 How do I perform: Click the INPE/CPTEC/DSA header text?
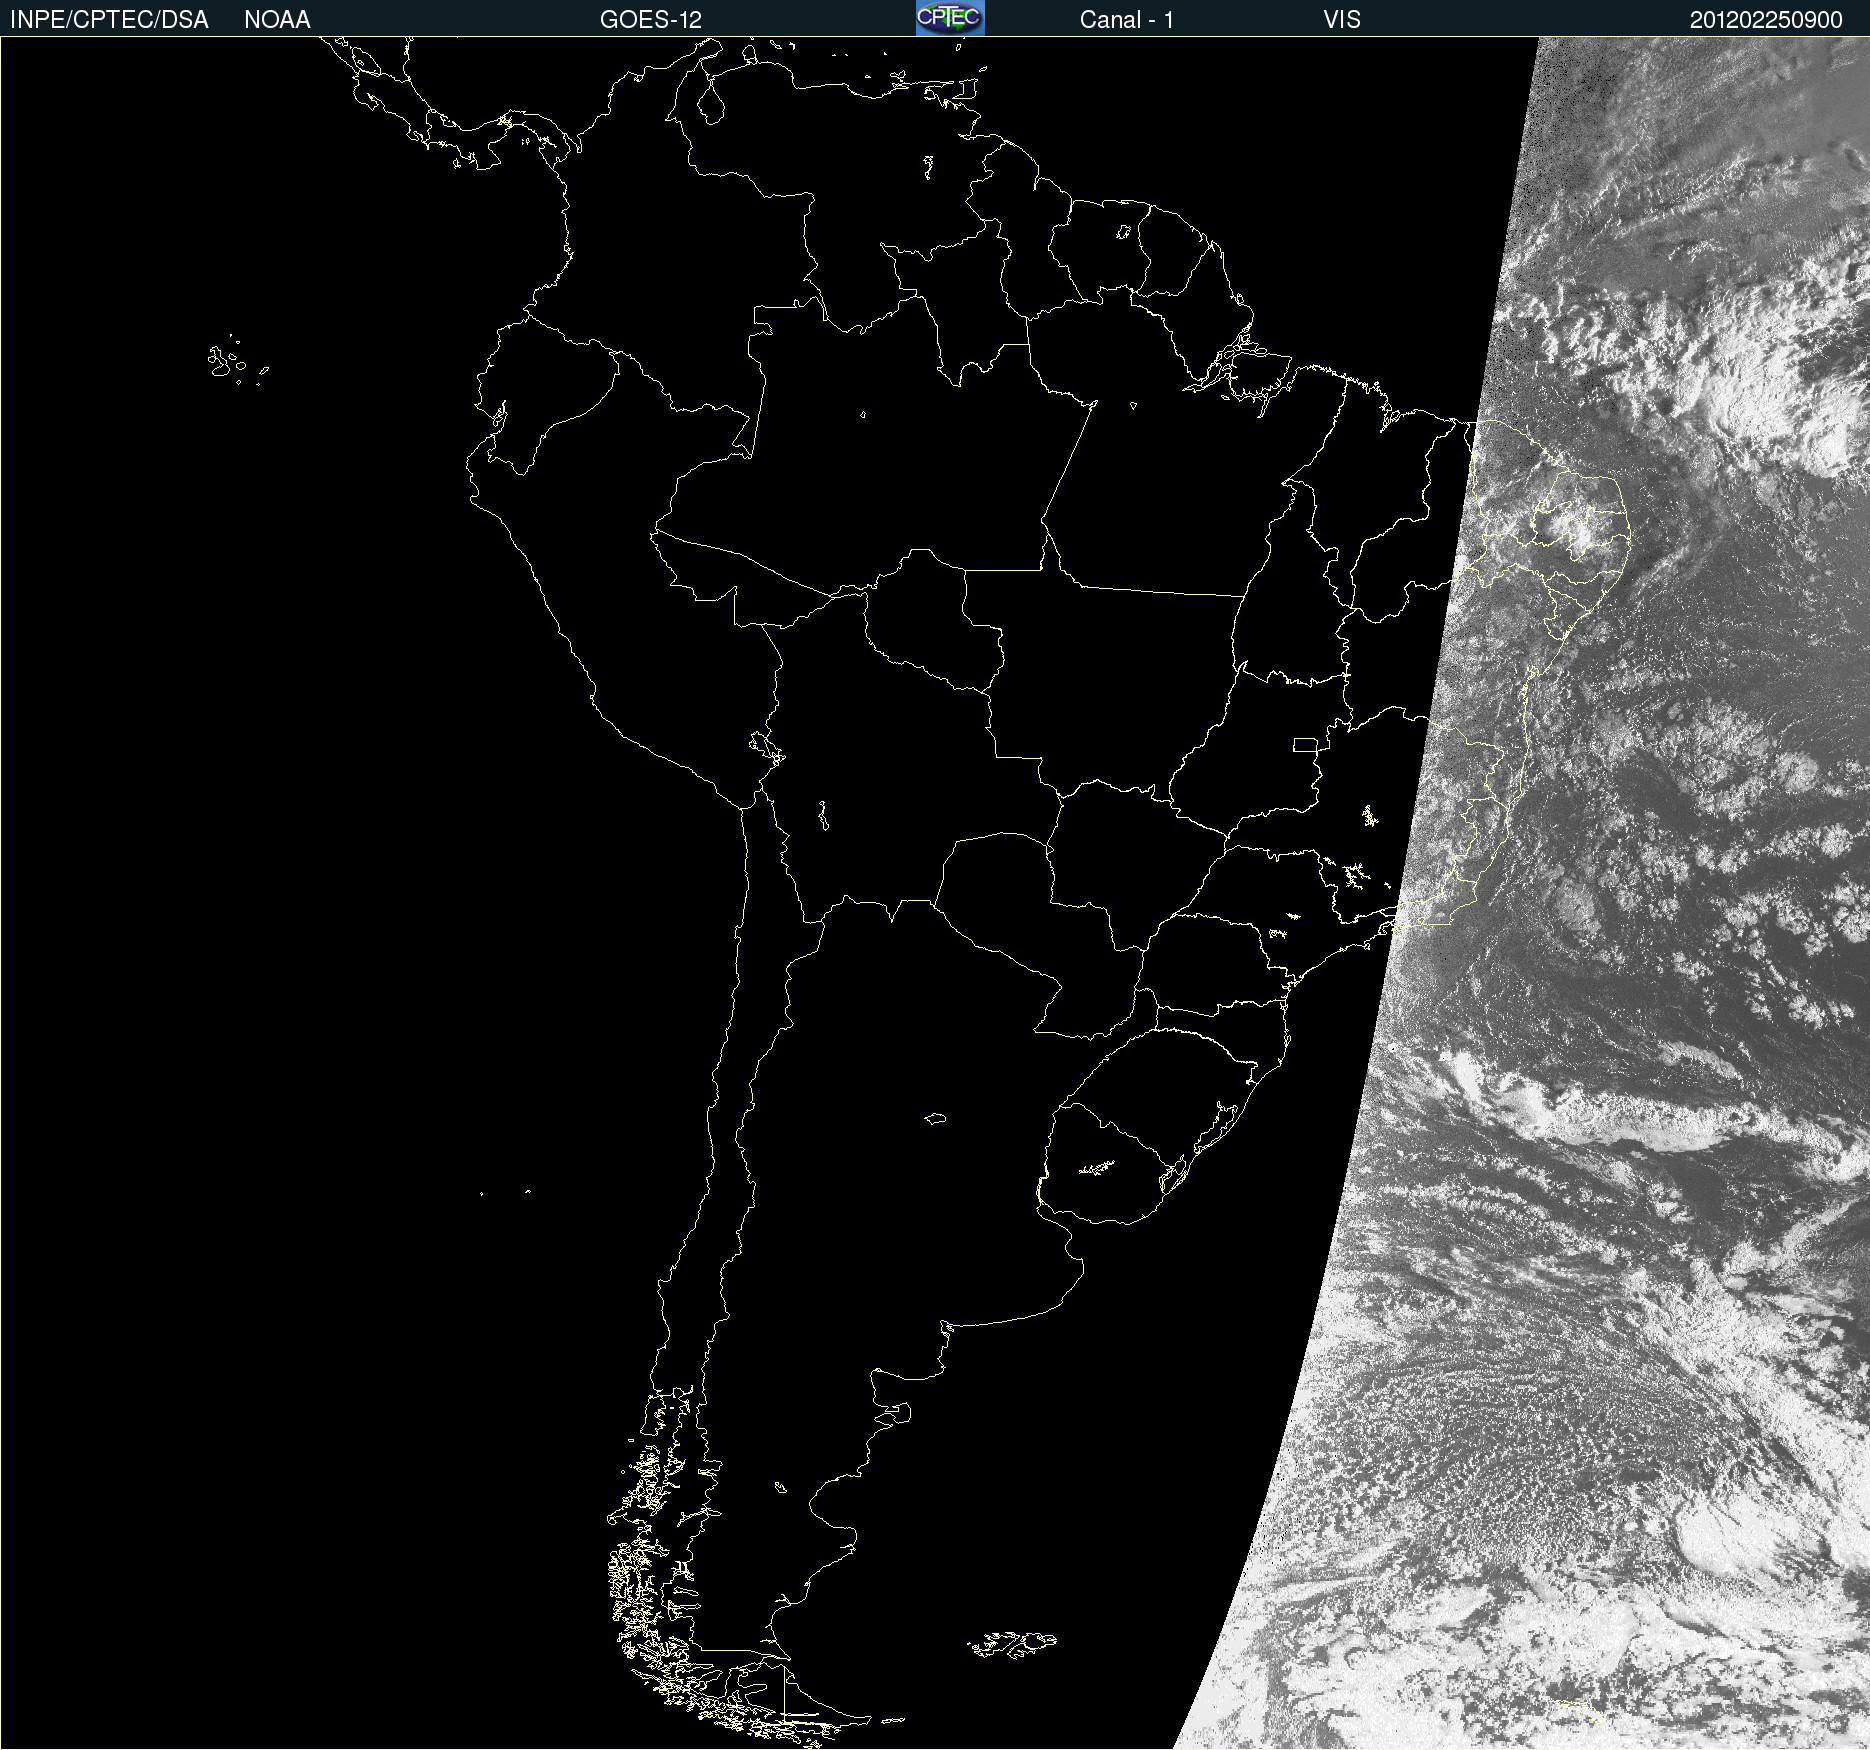(109, 20)
